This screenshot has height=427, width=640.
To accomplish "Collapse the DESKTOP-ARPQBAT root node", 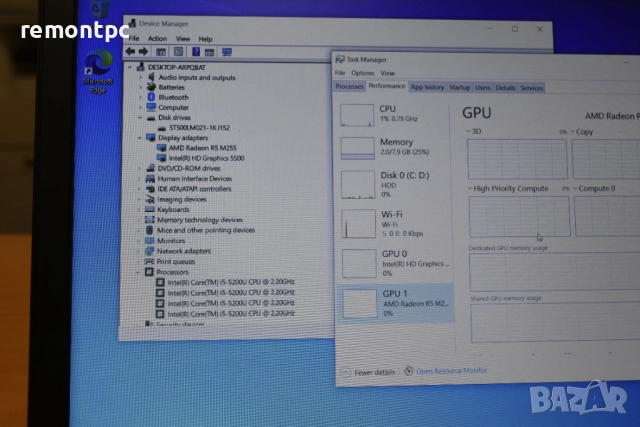I will pyautogui.click(x=130, y=67).
